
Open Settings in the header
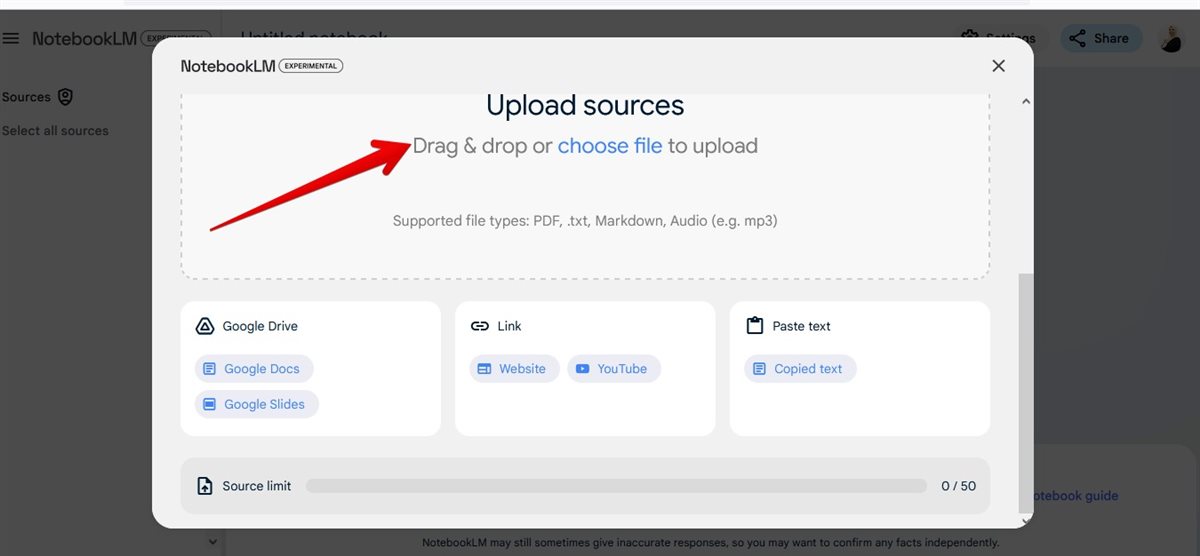(998, 39)
